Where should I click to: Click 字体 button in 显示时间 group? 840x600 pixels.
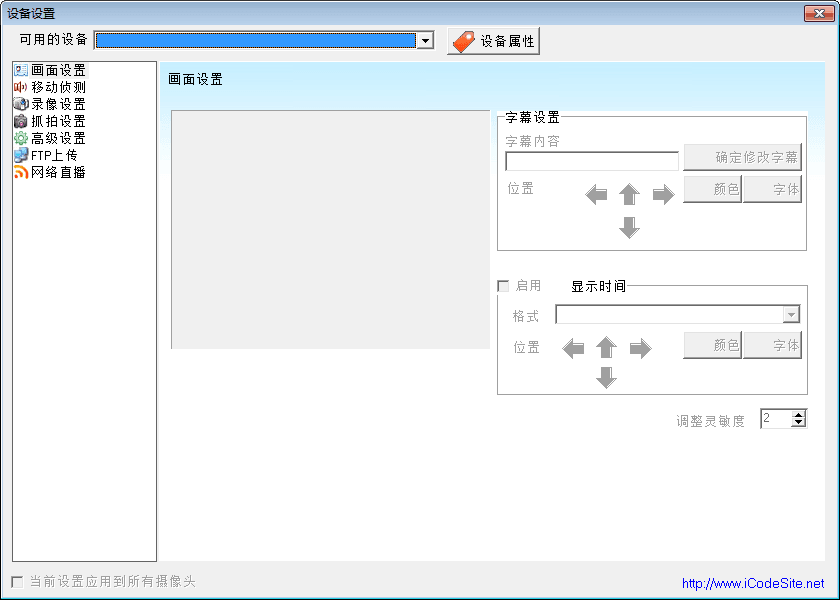click(772, 345)
